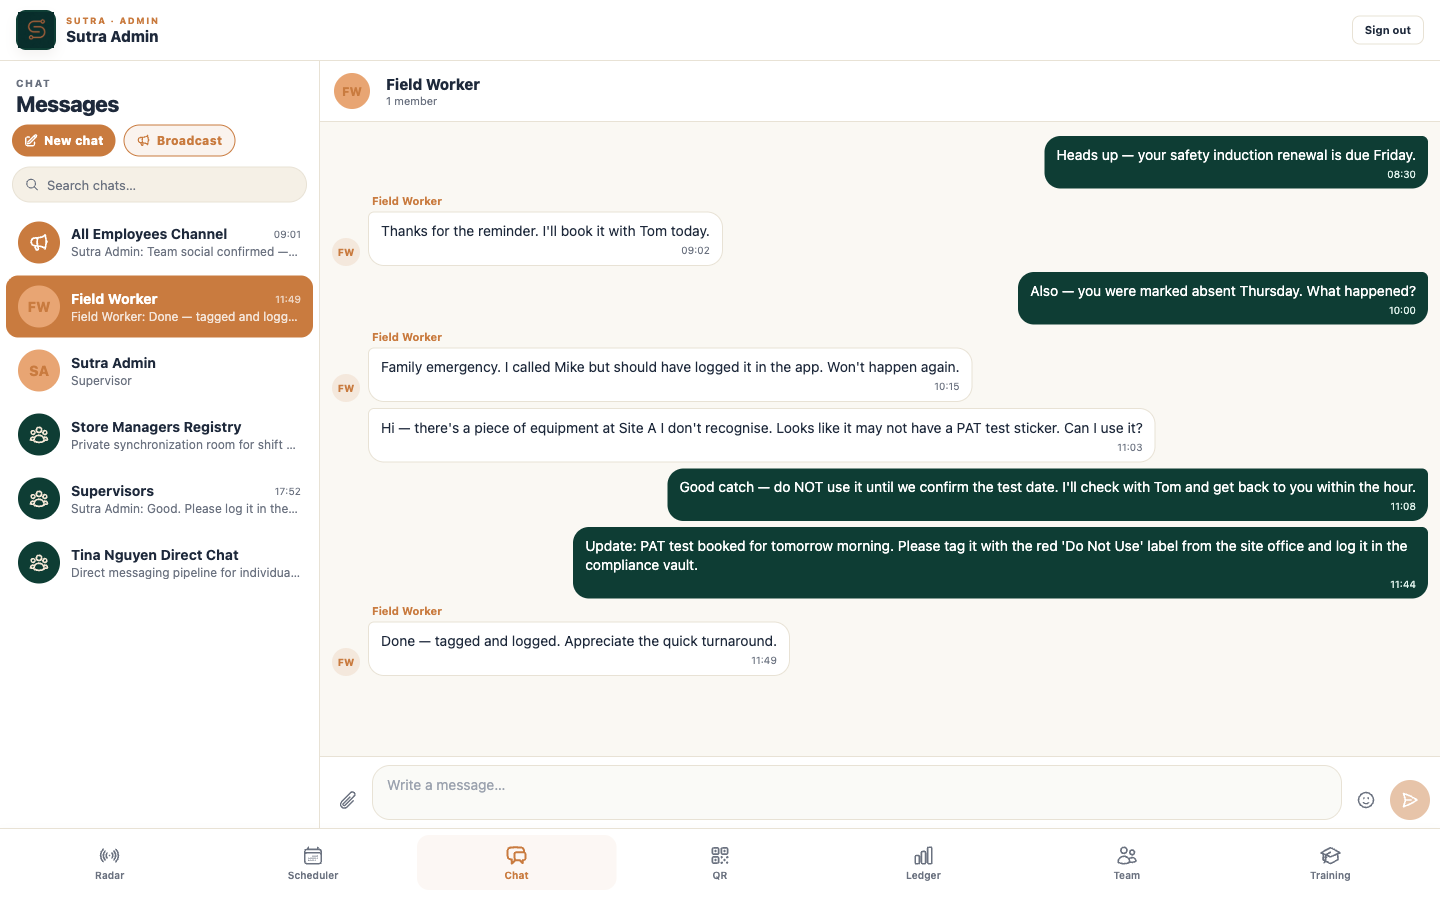This screenshot has height=900, width=1440.
Task: Click the attachment paperclip icon
Action: coord(347,800)
